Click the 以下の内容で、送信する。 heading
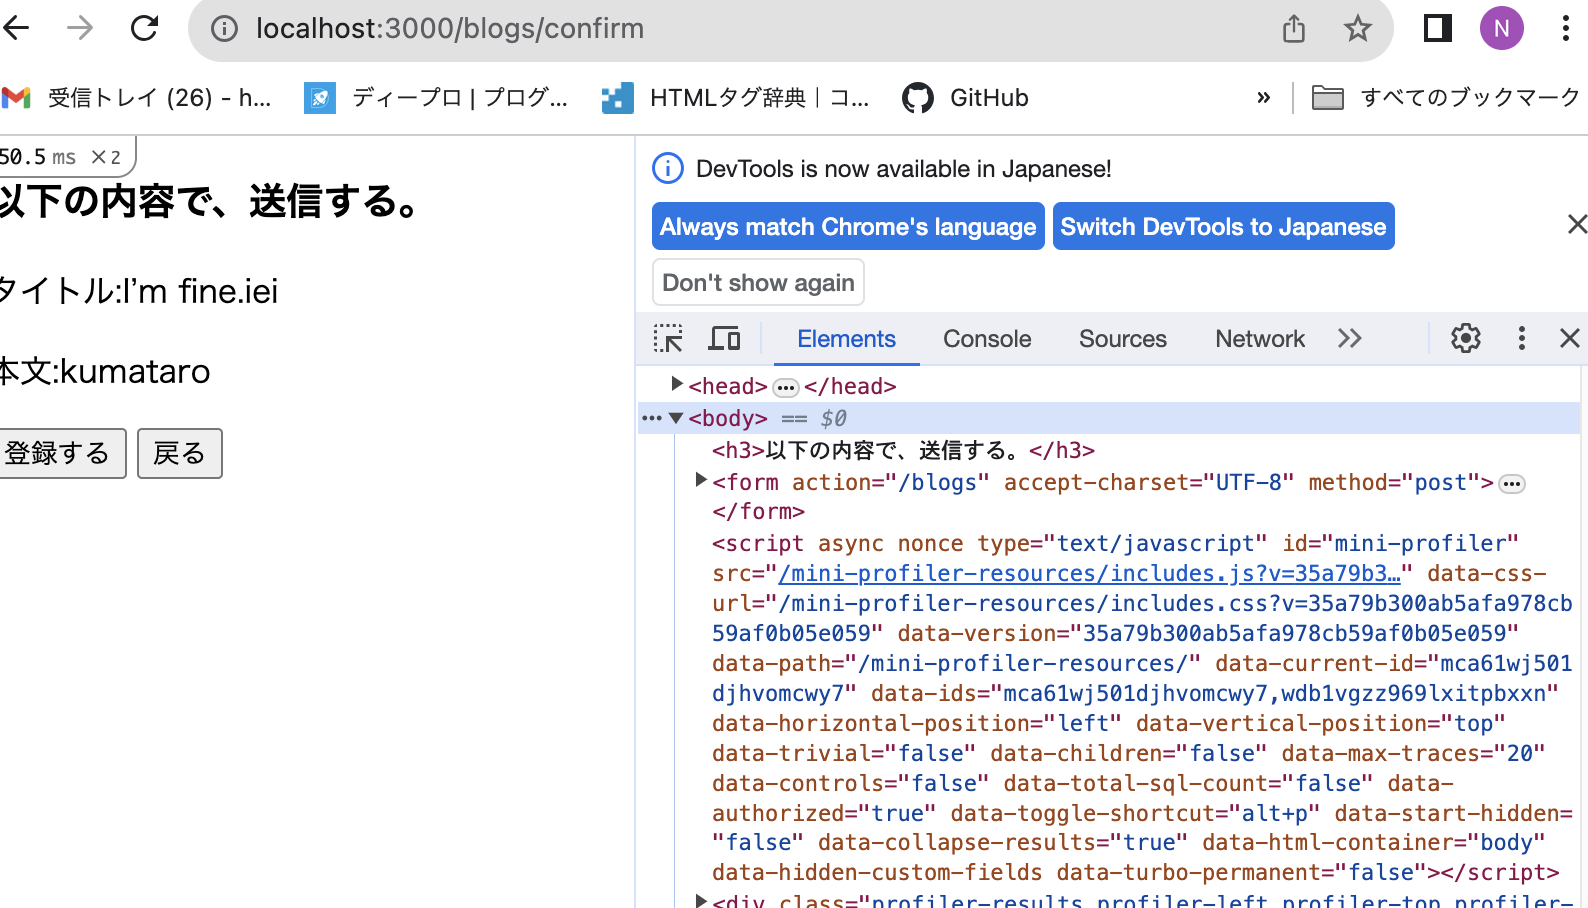The width and height of the screenshot is (1588, 908). click(209, 201)
